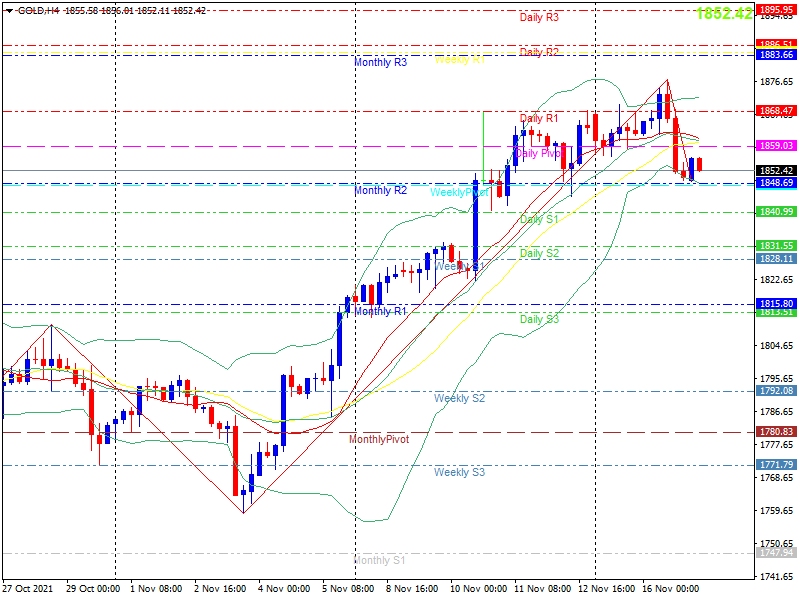This screenshot has height=600, width=800.
Task: Click the 1780.83 MonthlyPivot price tag
Action: click(776, 432)
